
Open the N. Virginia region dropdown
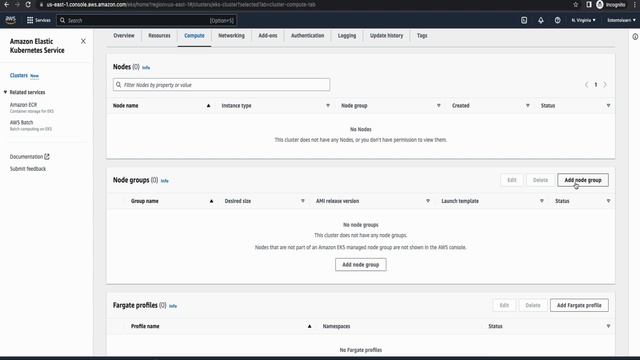(583, 20)
